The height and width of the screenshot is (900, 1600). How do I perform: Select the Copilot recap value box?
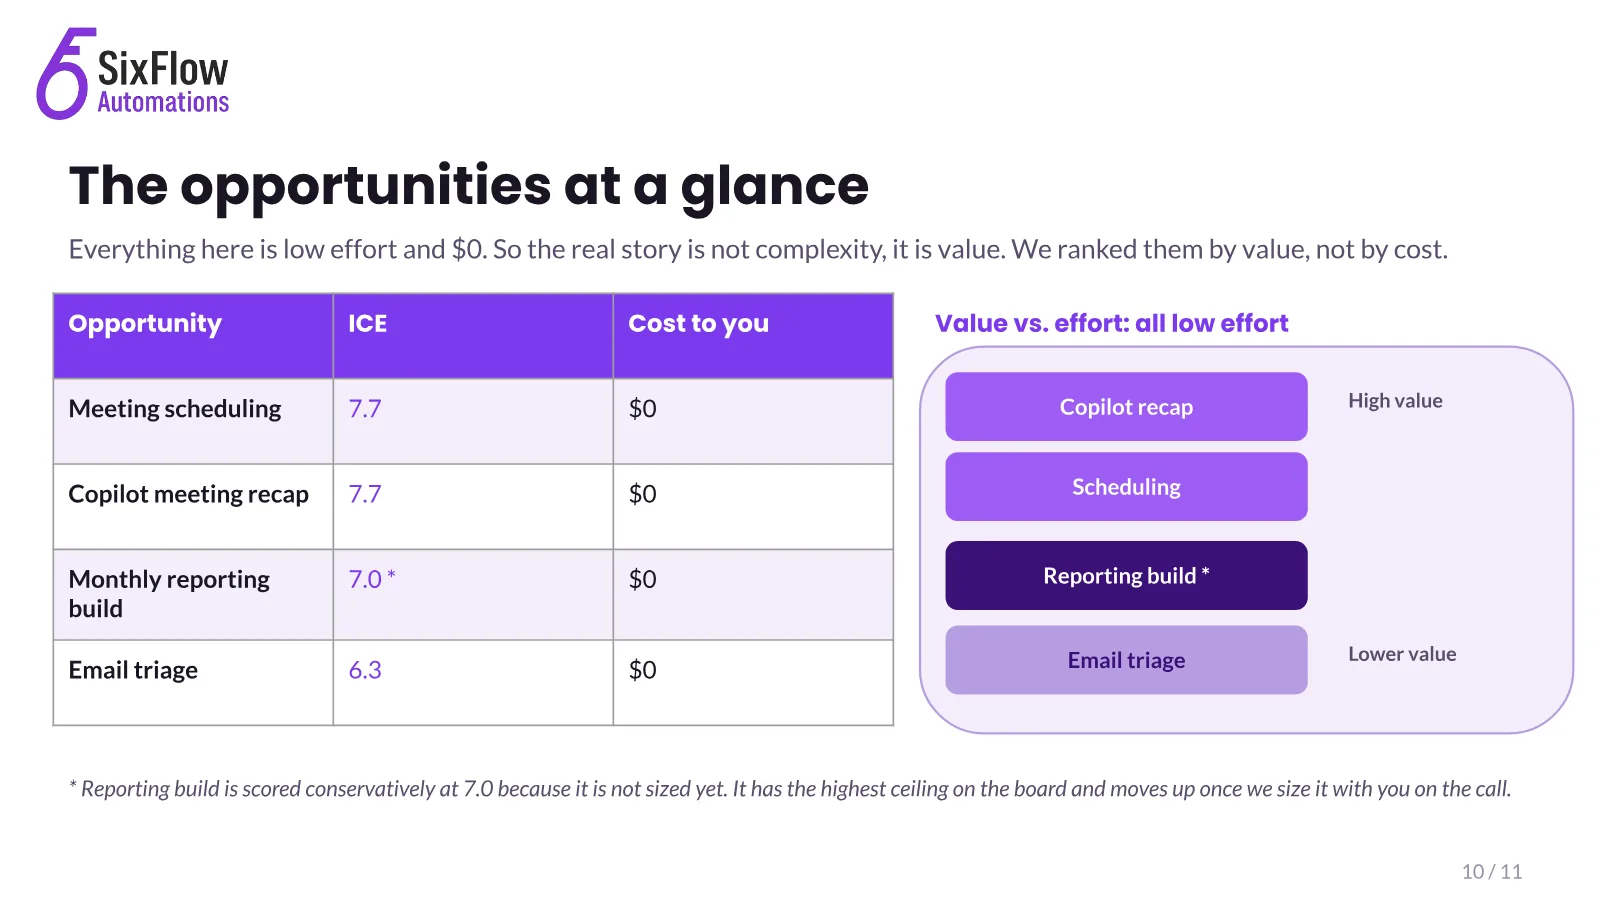click(1126, 407)
